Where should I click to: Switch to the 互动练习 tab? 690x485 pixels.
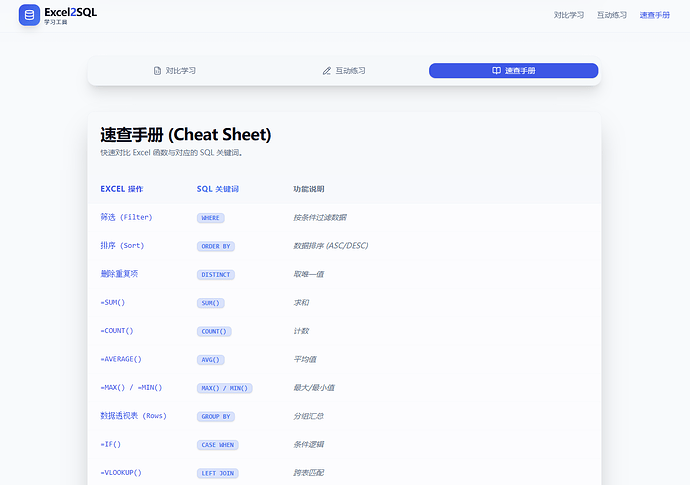coord(343,71)
